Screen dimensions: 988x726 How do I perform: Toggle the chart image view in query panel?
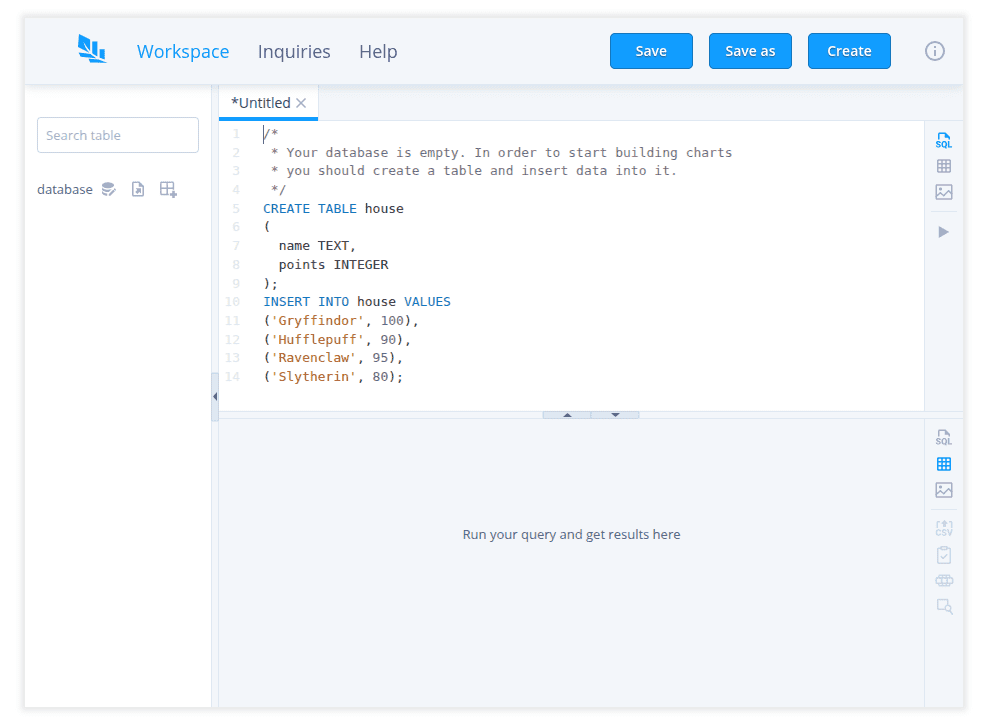[943, 191]
